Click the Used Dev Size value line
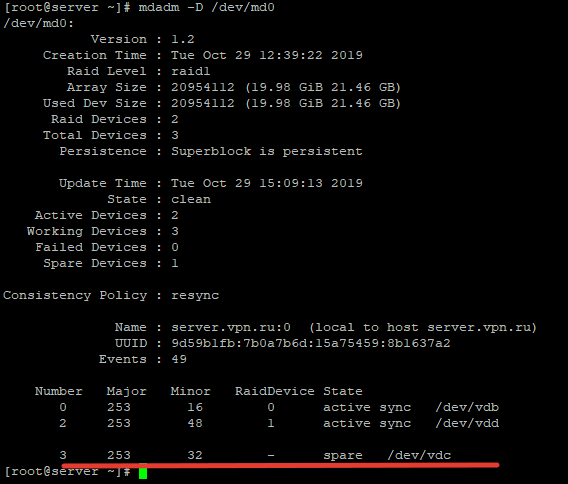This screenshot has height=484, width=568. click(x=286, y=103)
